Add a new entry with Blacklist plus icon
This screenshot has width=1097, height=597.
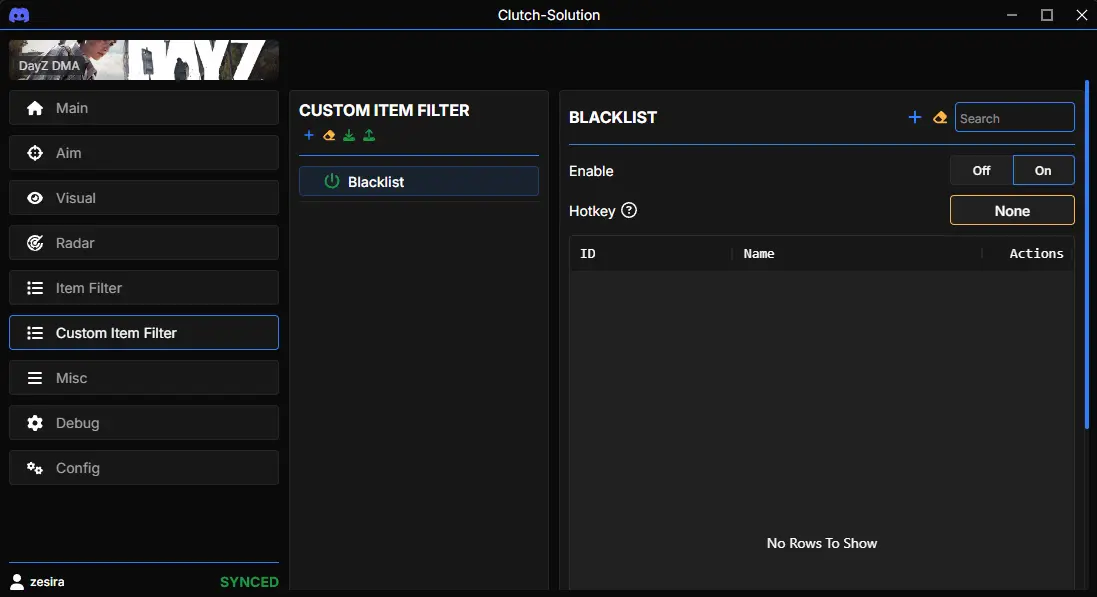point(914,118)
